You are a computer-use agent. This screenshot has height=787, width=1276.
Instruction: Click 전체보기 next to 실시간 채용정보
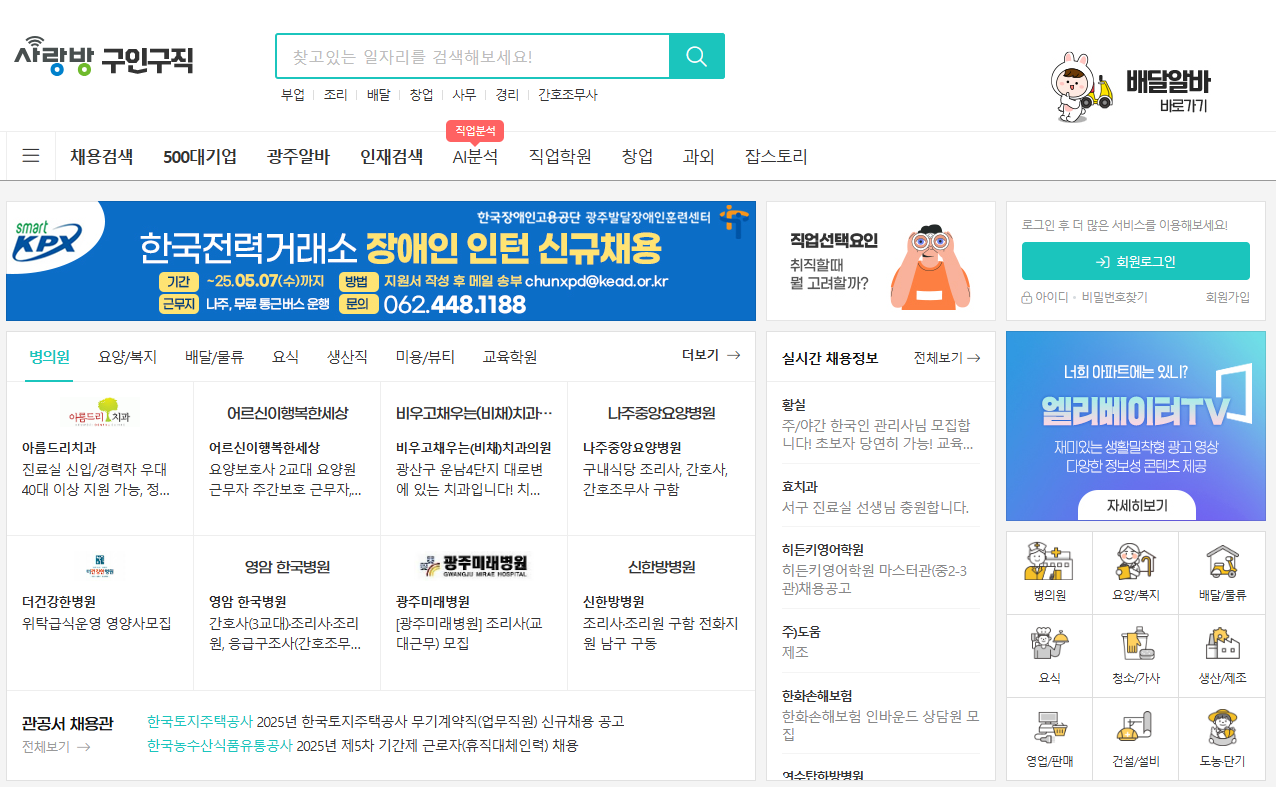tap(947, 357)
